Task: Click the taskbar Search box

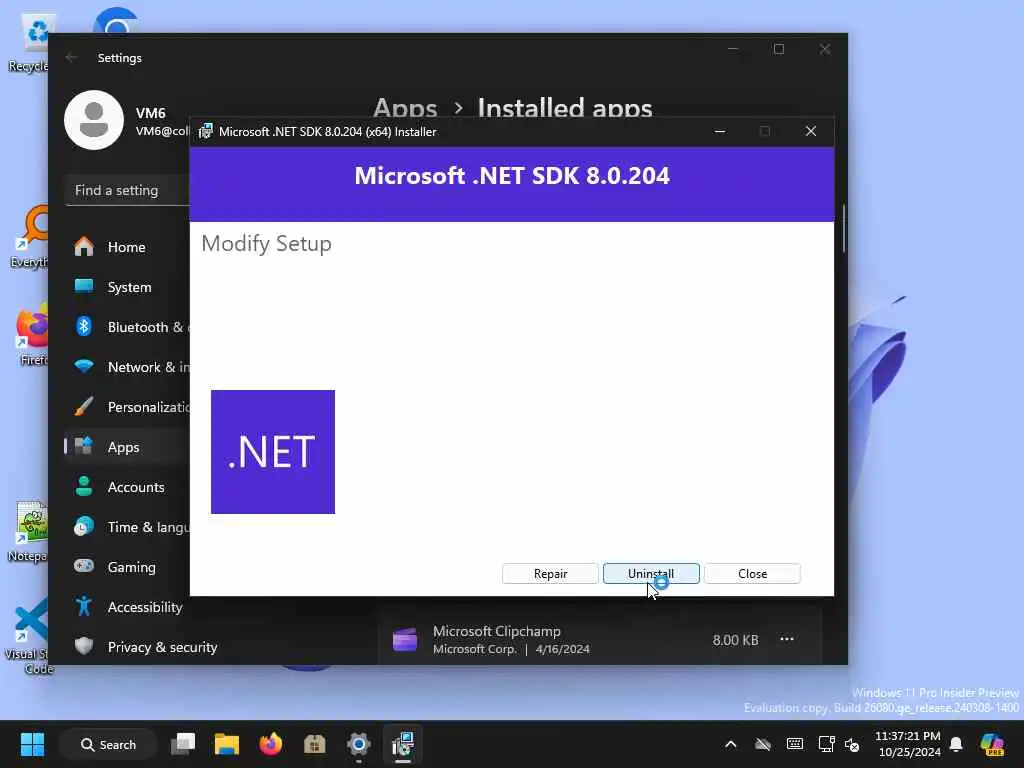Action: pos(108,744)
